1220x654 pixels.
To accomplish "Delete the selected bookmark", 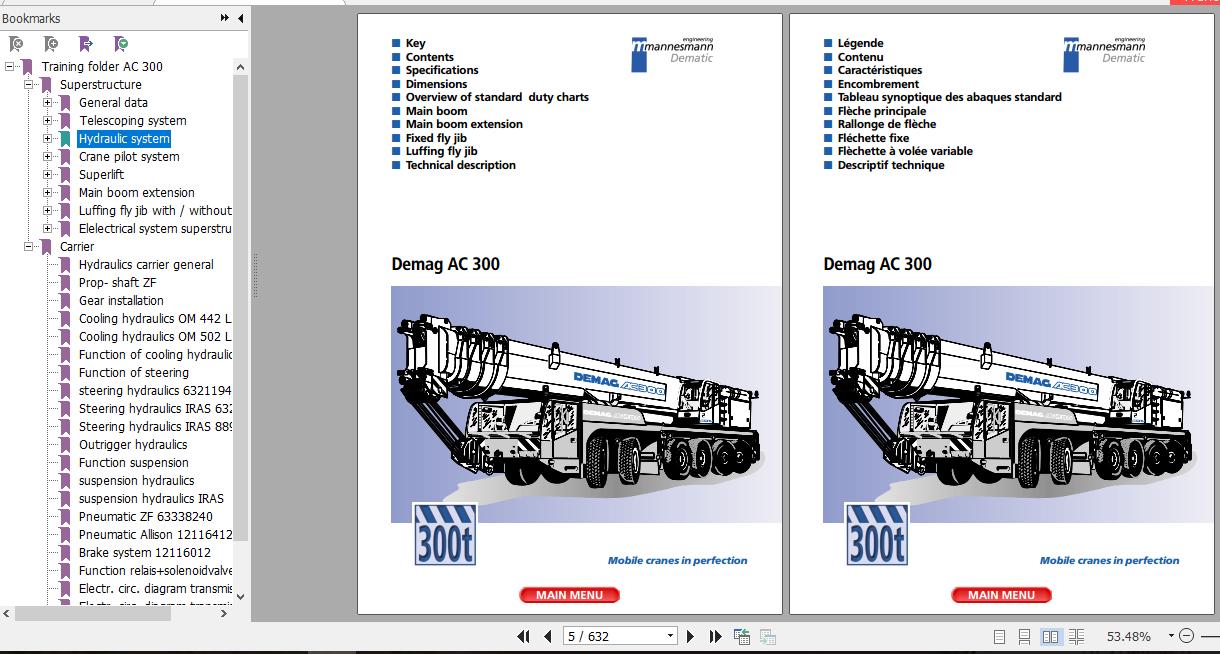I will pyautogui.click(x=15, y=44).
